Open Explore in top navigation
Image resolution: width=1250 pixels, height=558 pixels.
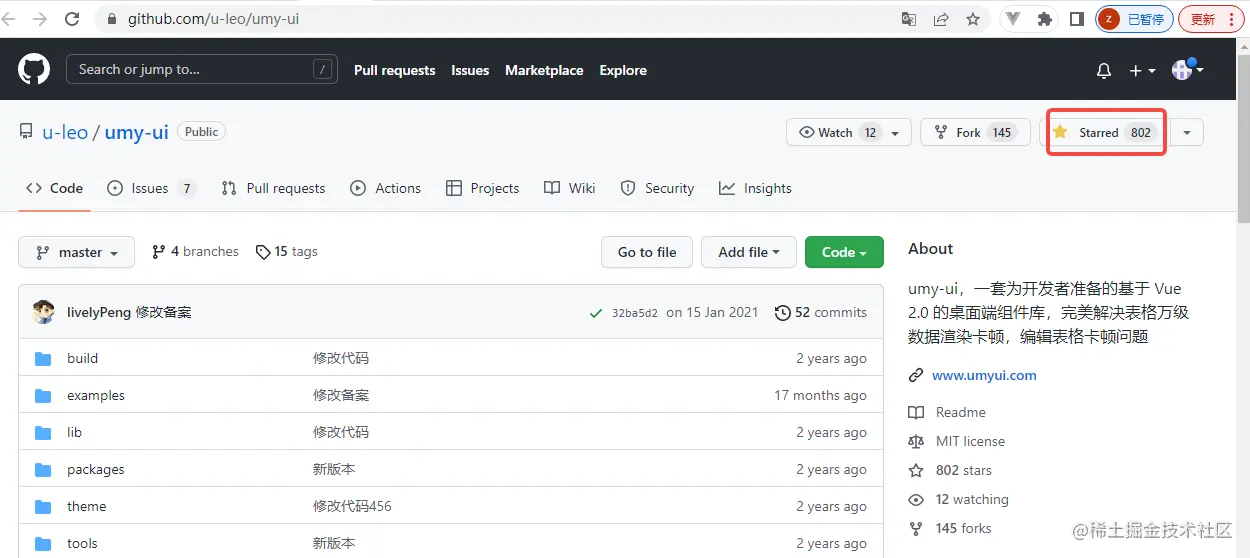tap(623, 70)
